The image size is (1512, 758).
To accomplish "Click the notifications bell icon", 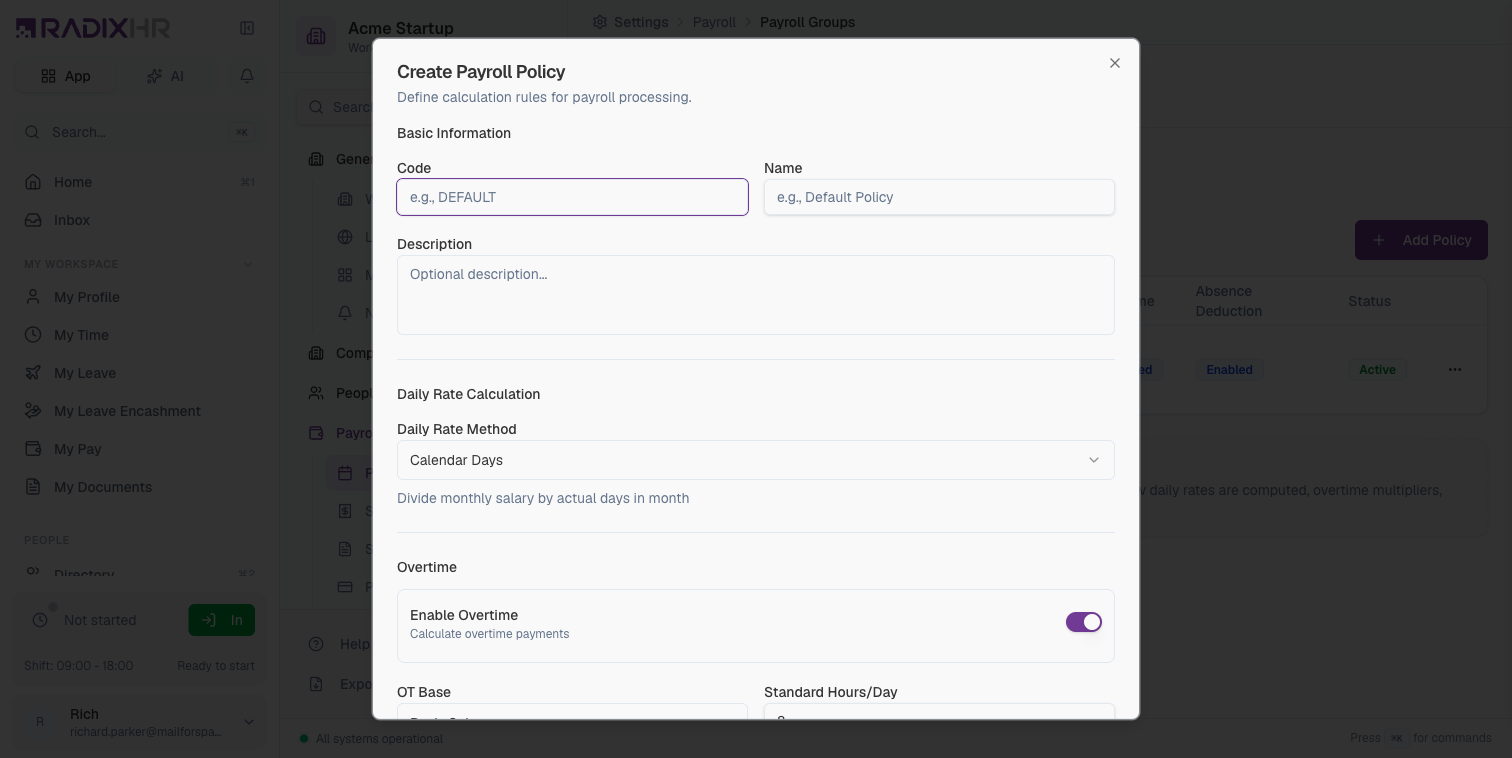I will click(247, 76).
